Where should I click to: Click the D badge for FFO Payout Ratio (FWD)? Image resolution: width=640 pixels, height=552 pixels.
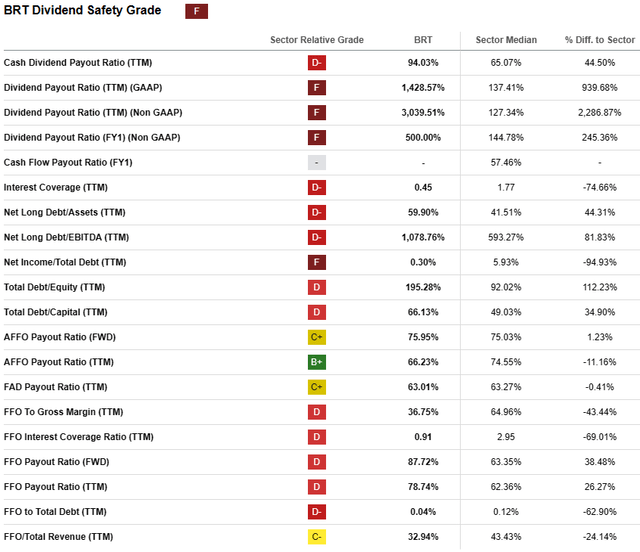tap(317, 461)
